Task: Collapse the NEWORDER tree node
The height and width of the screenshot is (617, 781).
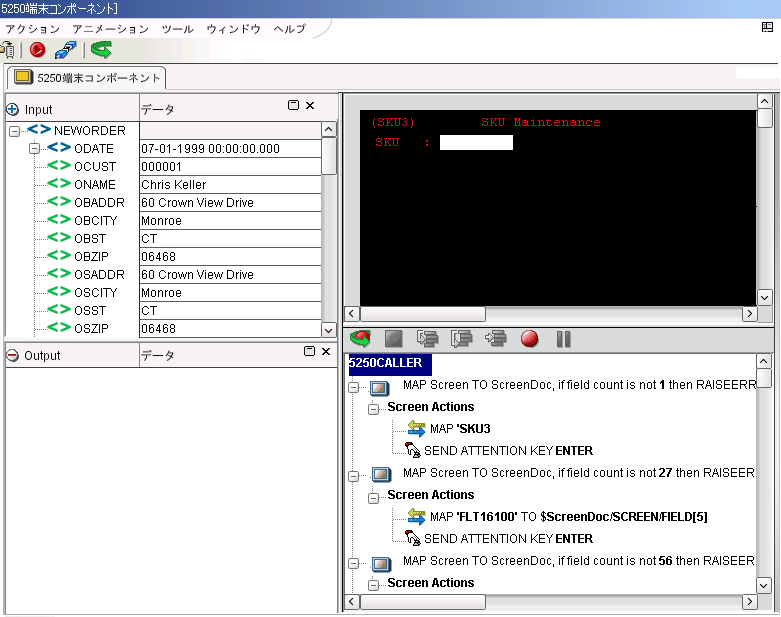Action: point(14,131)
